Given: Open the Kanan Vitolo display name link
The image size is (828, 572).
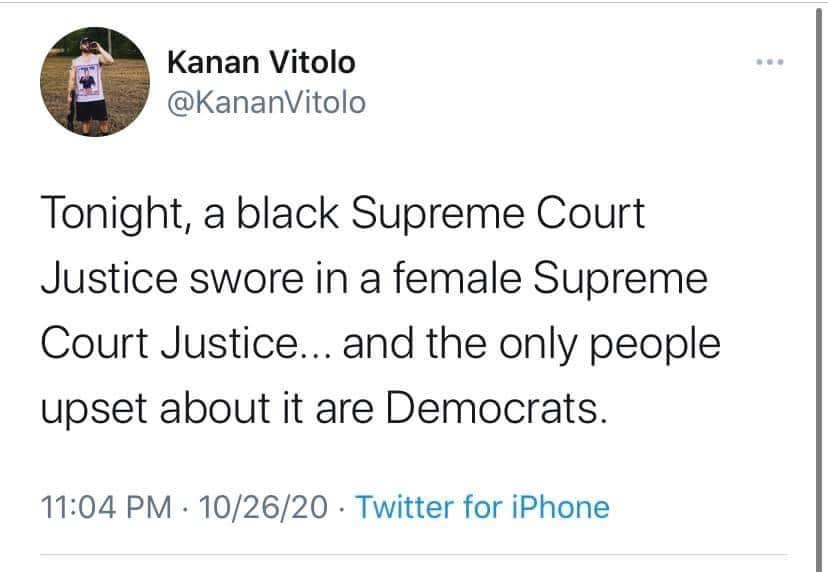Looking at the screenshot, I should (x=260, y=62).
